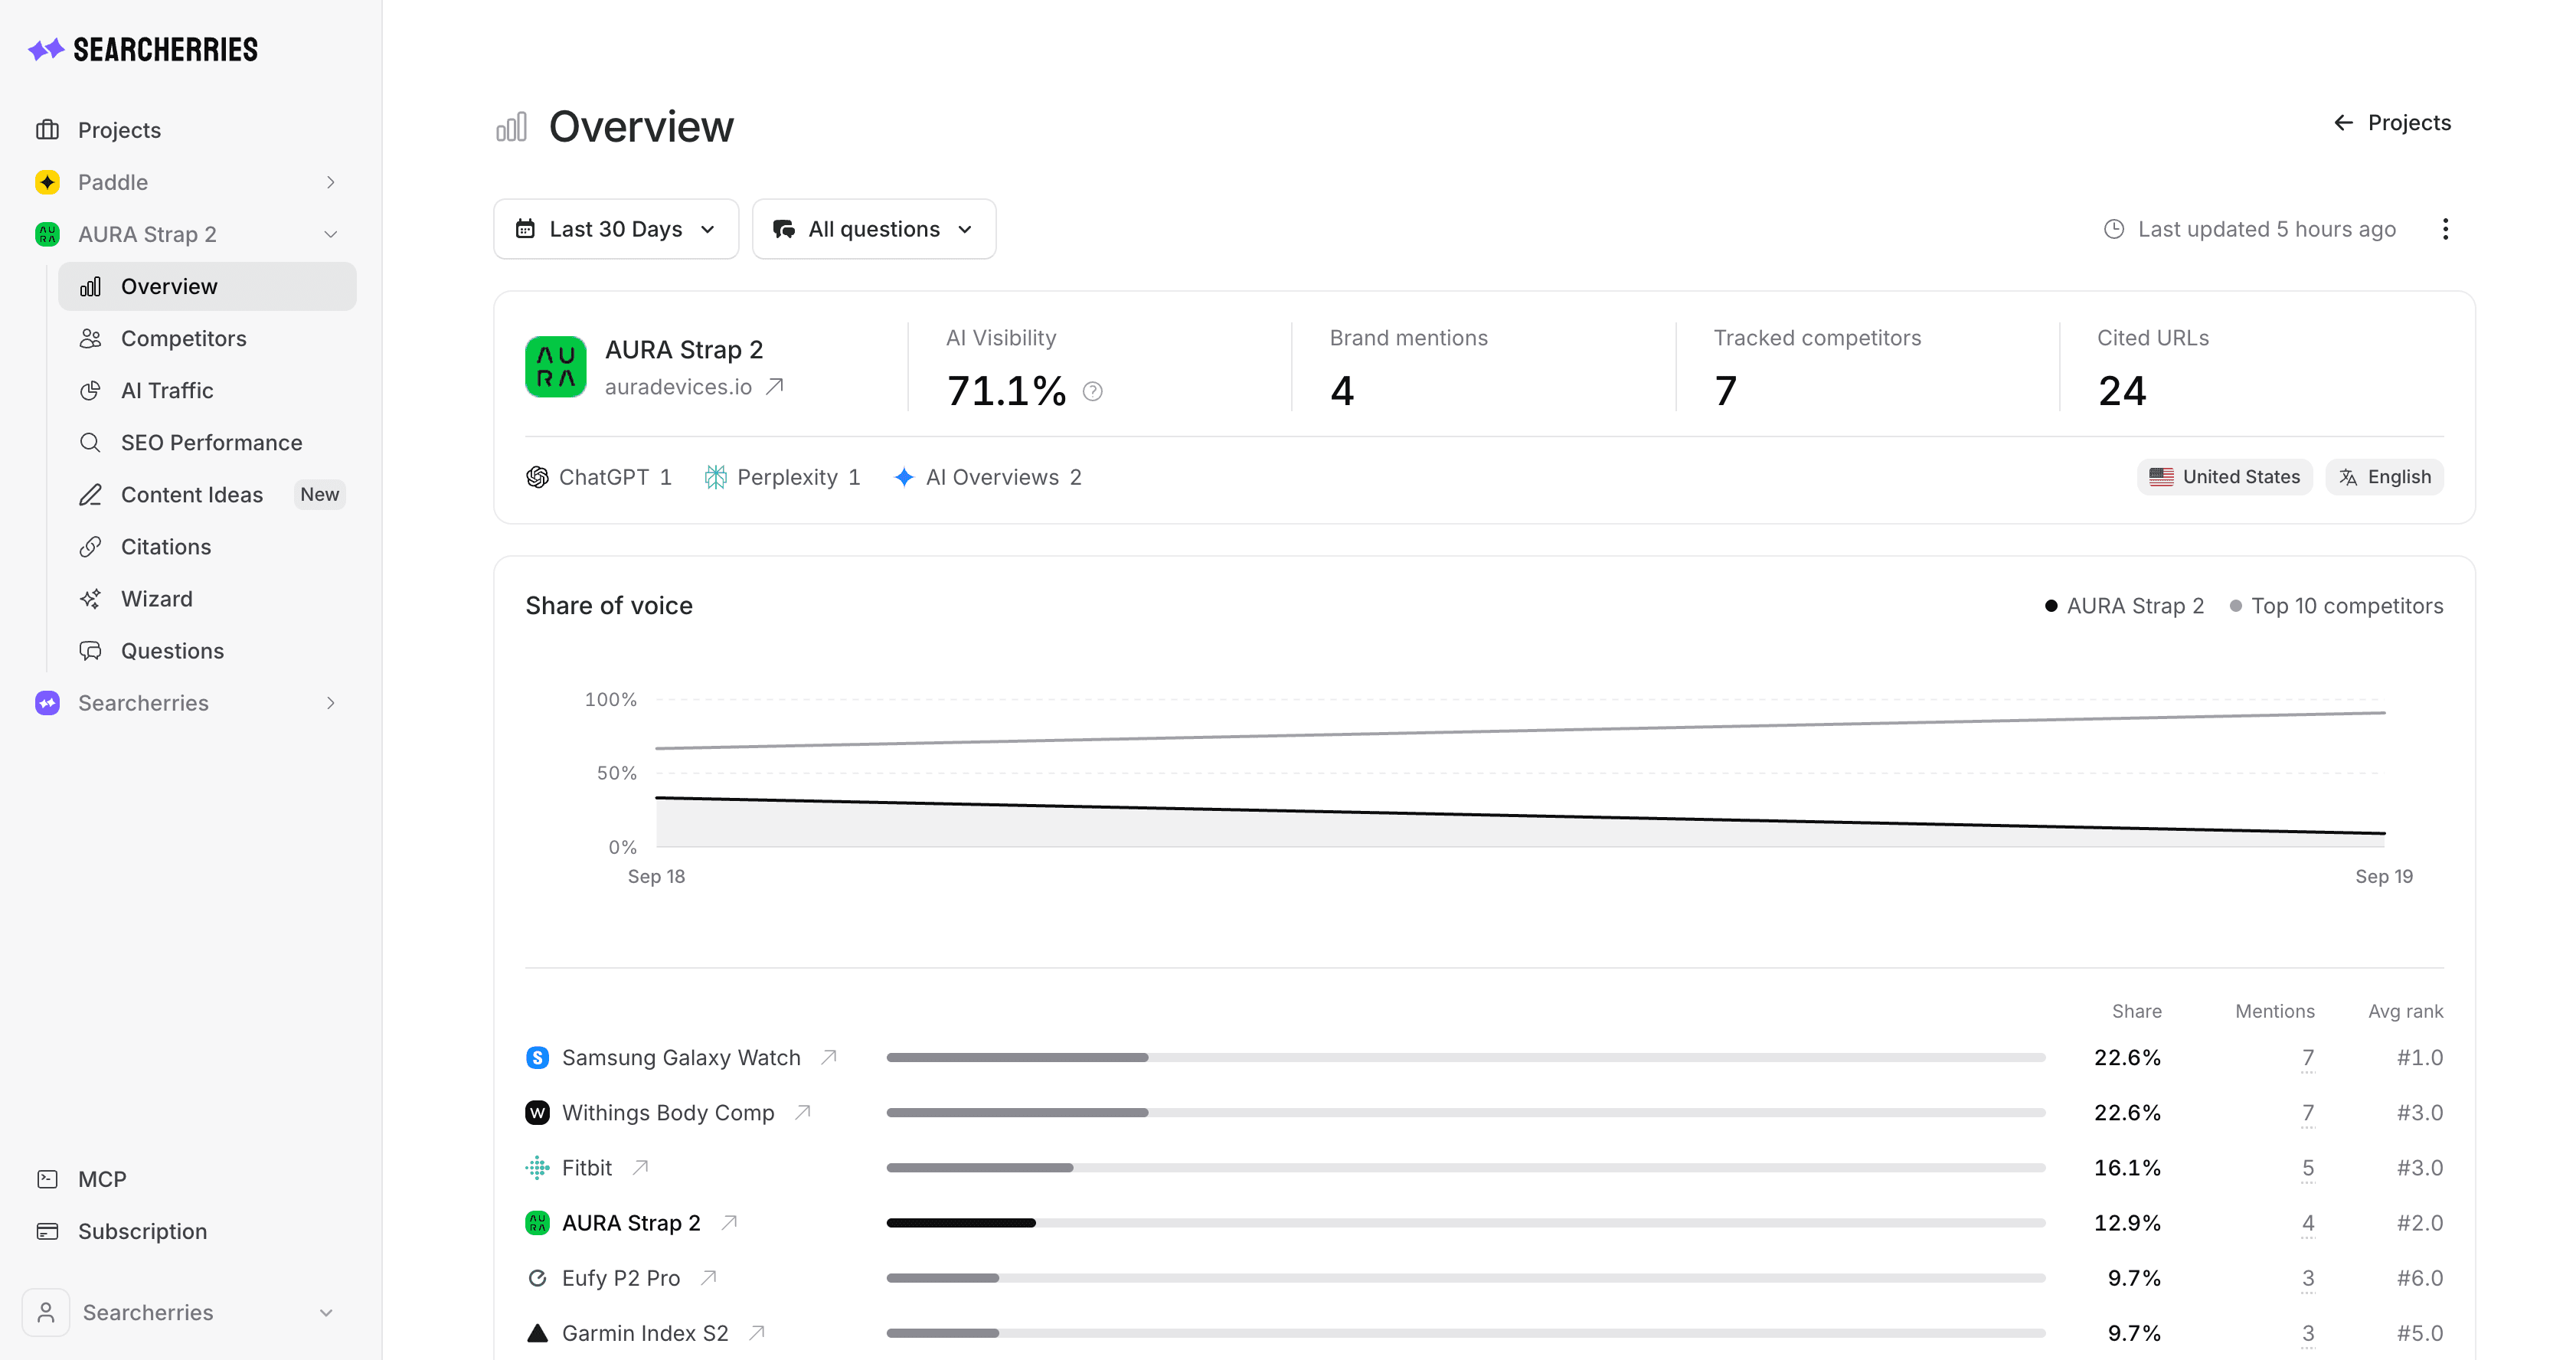Screen dimensions: 2576x1360
Task: Click the Cited URLs value 24
Action: 2122,390
